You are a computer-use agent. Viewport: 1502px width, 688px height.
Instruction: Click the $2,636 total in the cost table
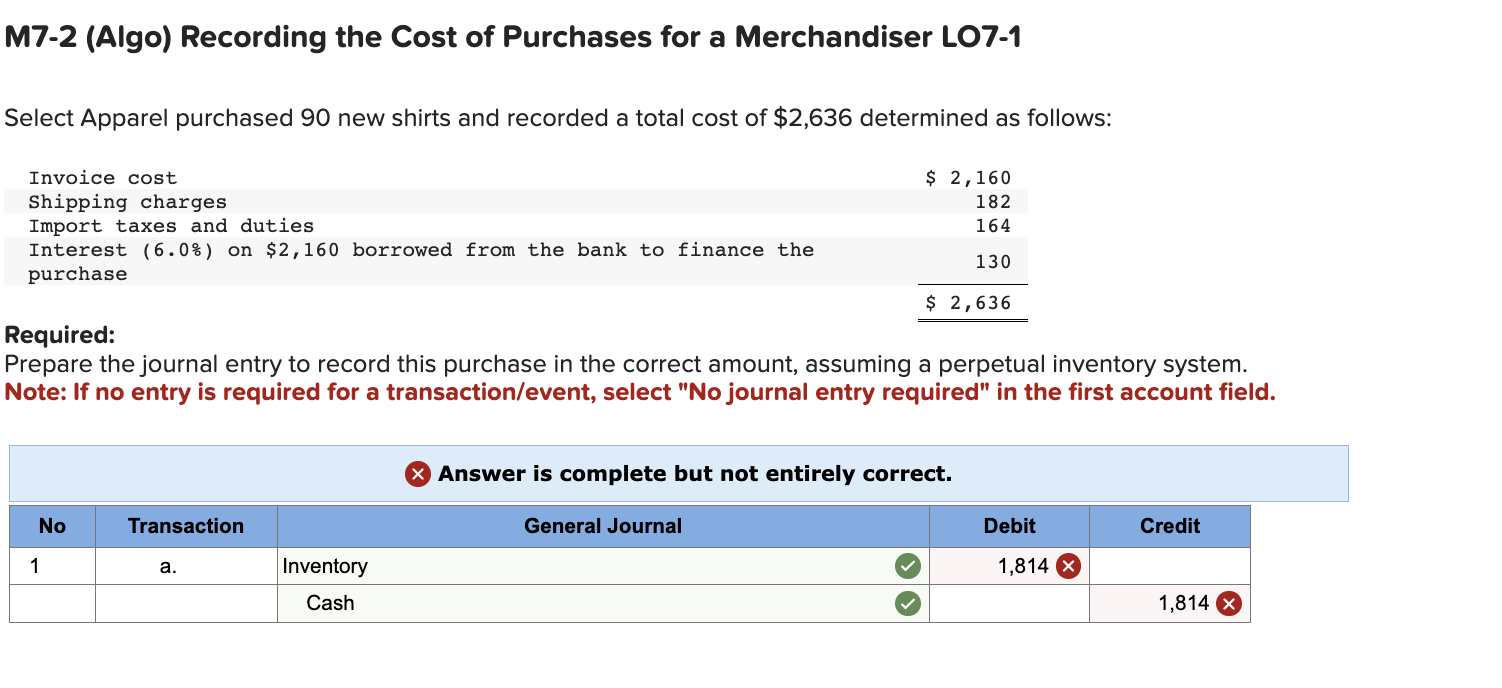point(966,302)
